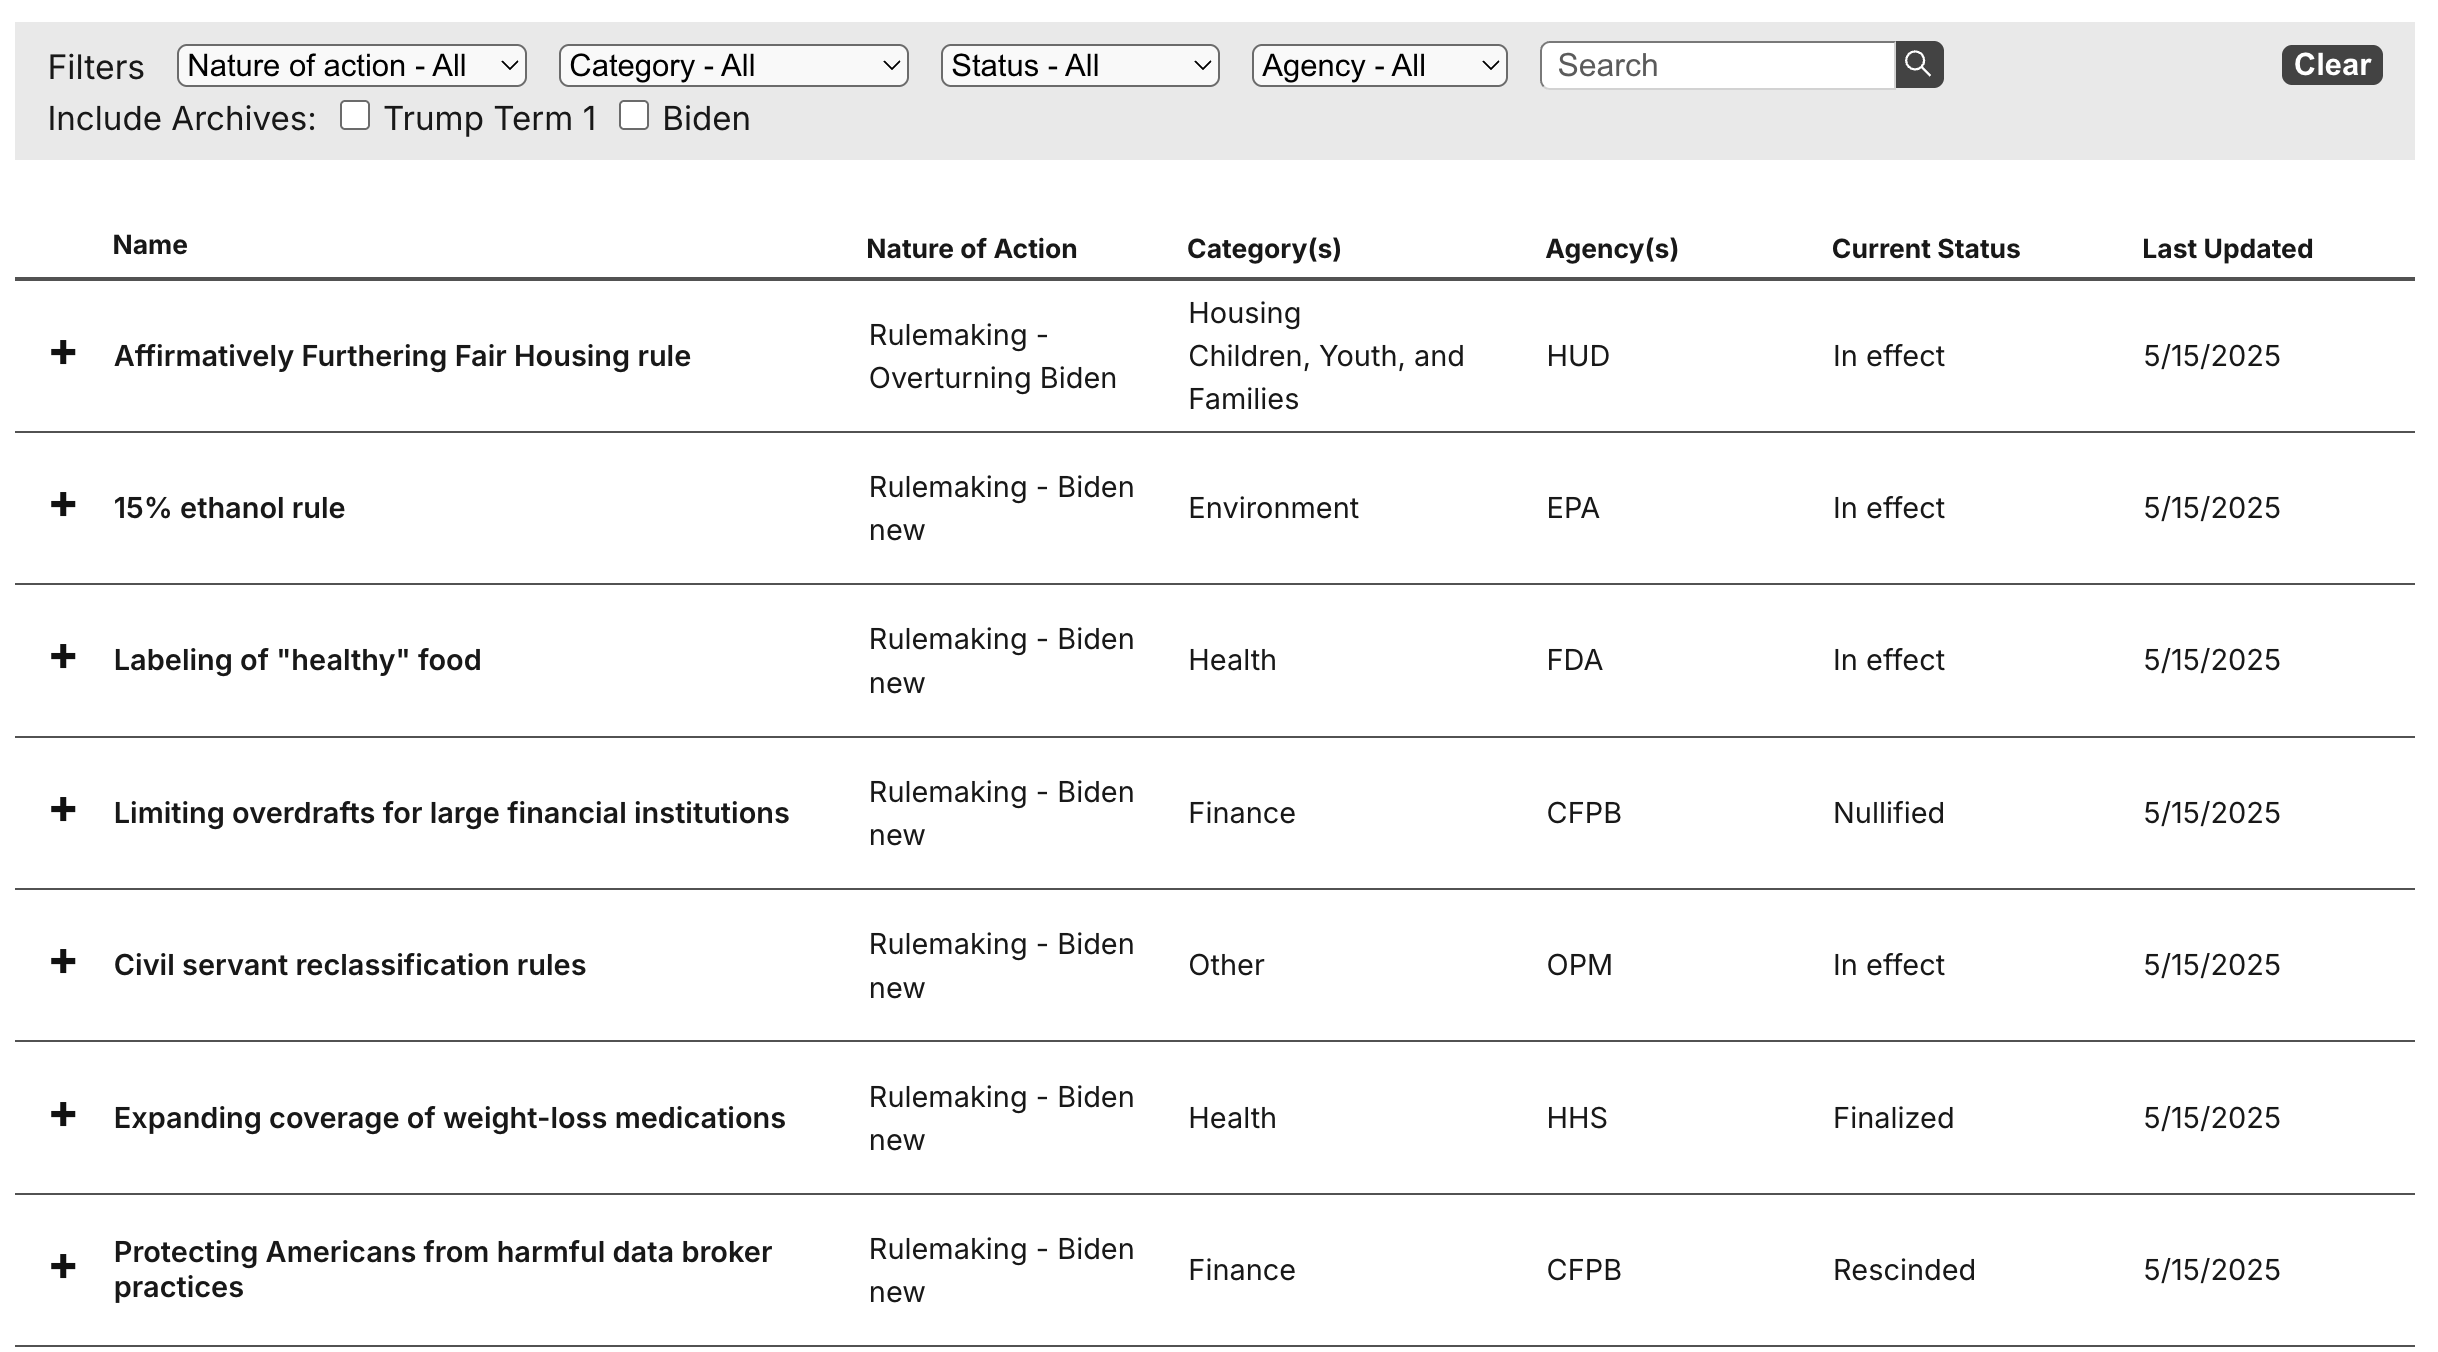Sort by Last Updated column header

pos(2227,249)
